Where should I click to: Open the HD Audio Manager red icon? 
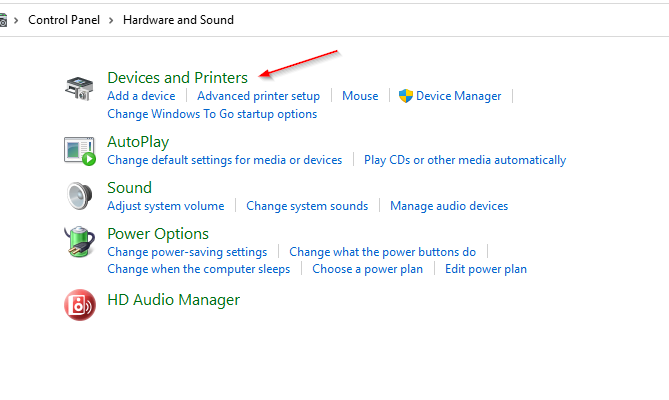point(80,305)
